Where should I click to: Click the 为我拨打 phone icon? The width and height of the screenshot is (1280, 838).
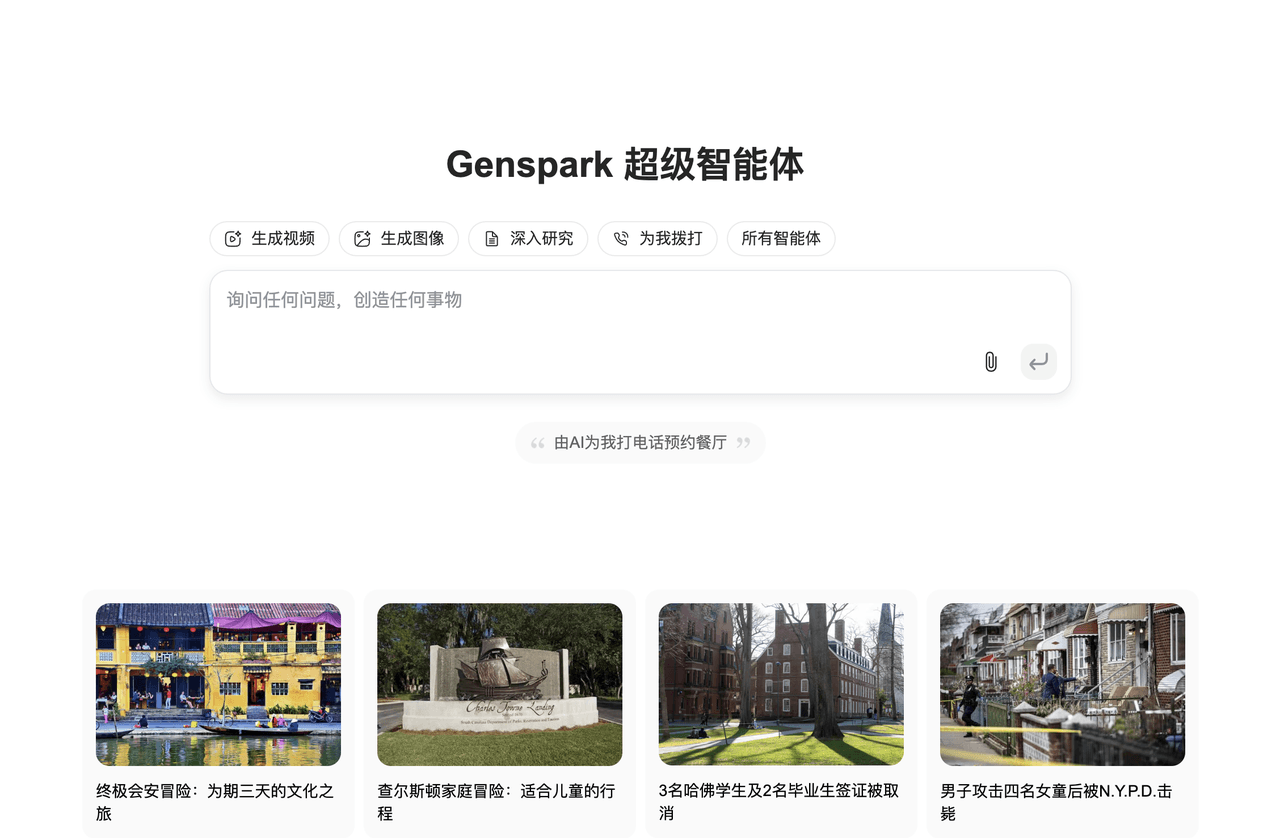(621, 239)
